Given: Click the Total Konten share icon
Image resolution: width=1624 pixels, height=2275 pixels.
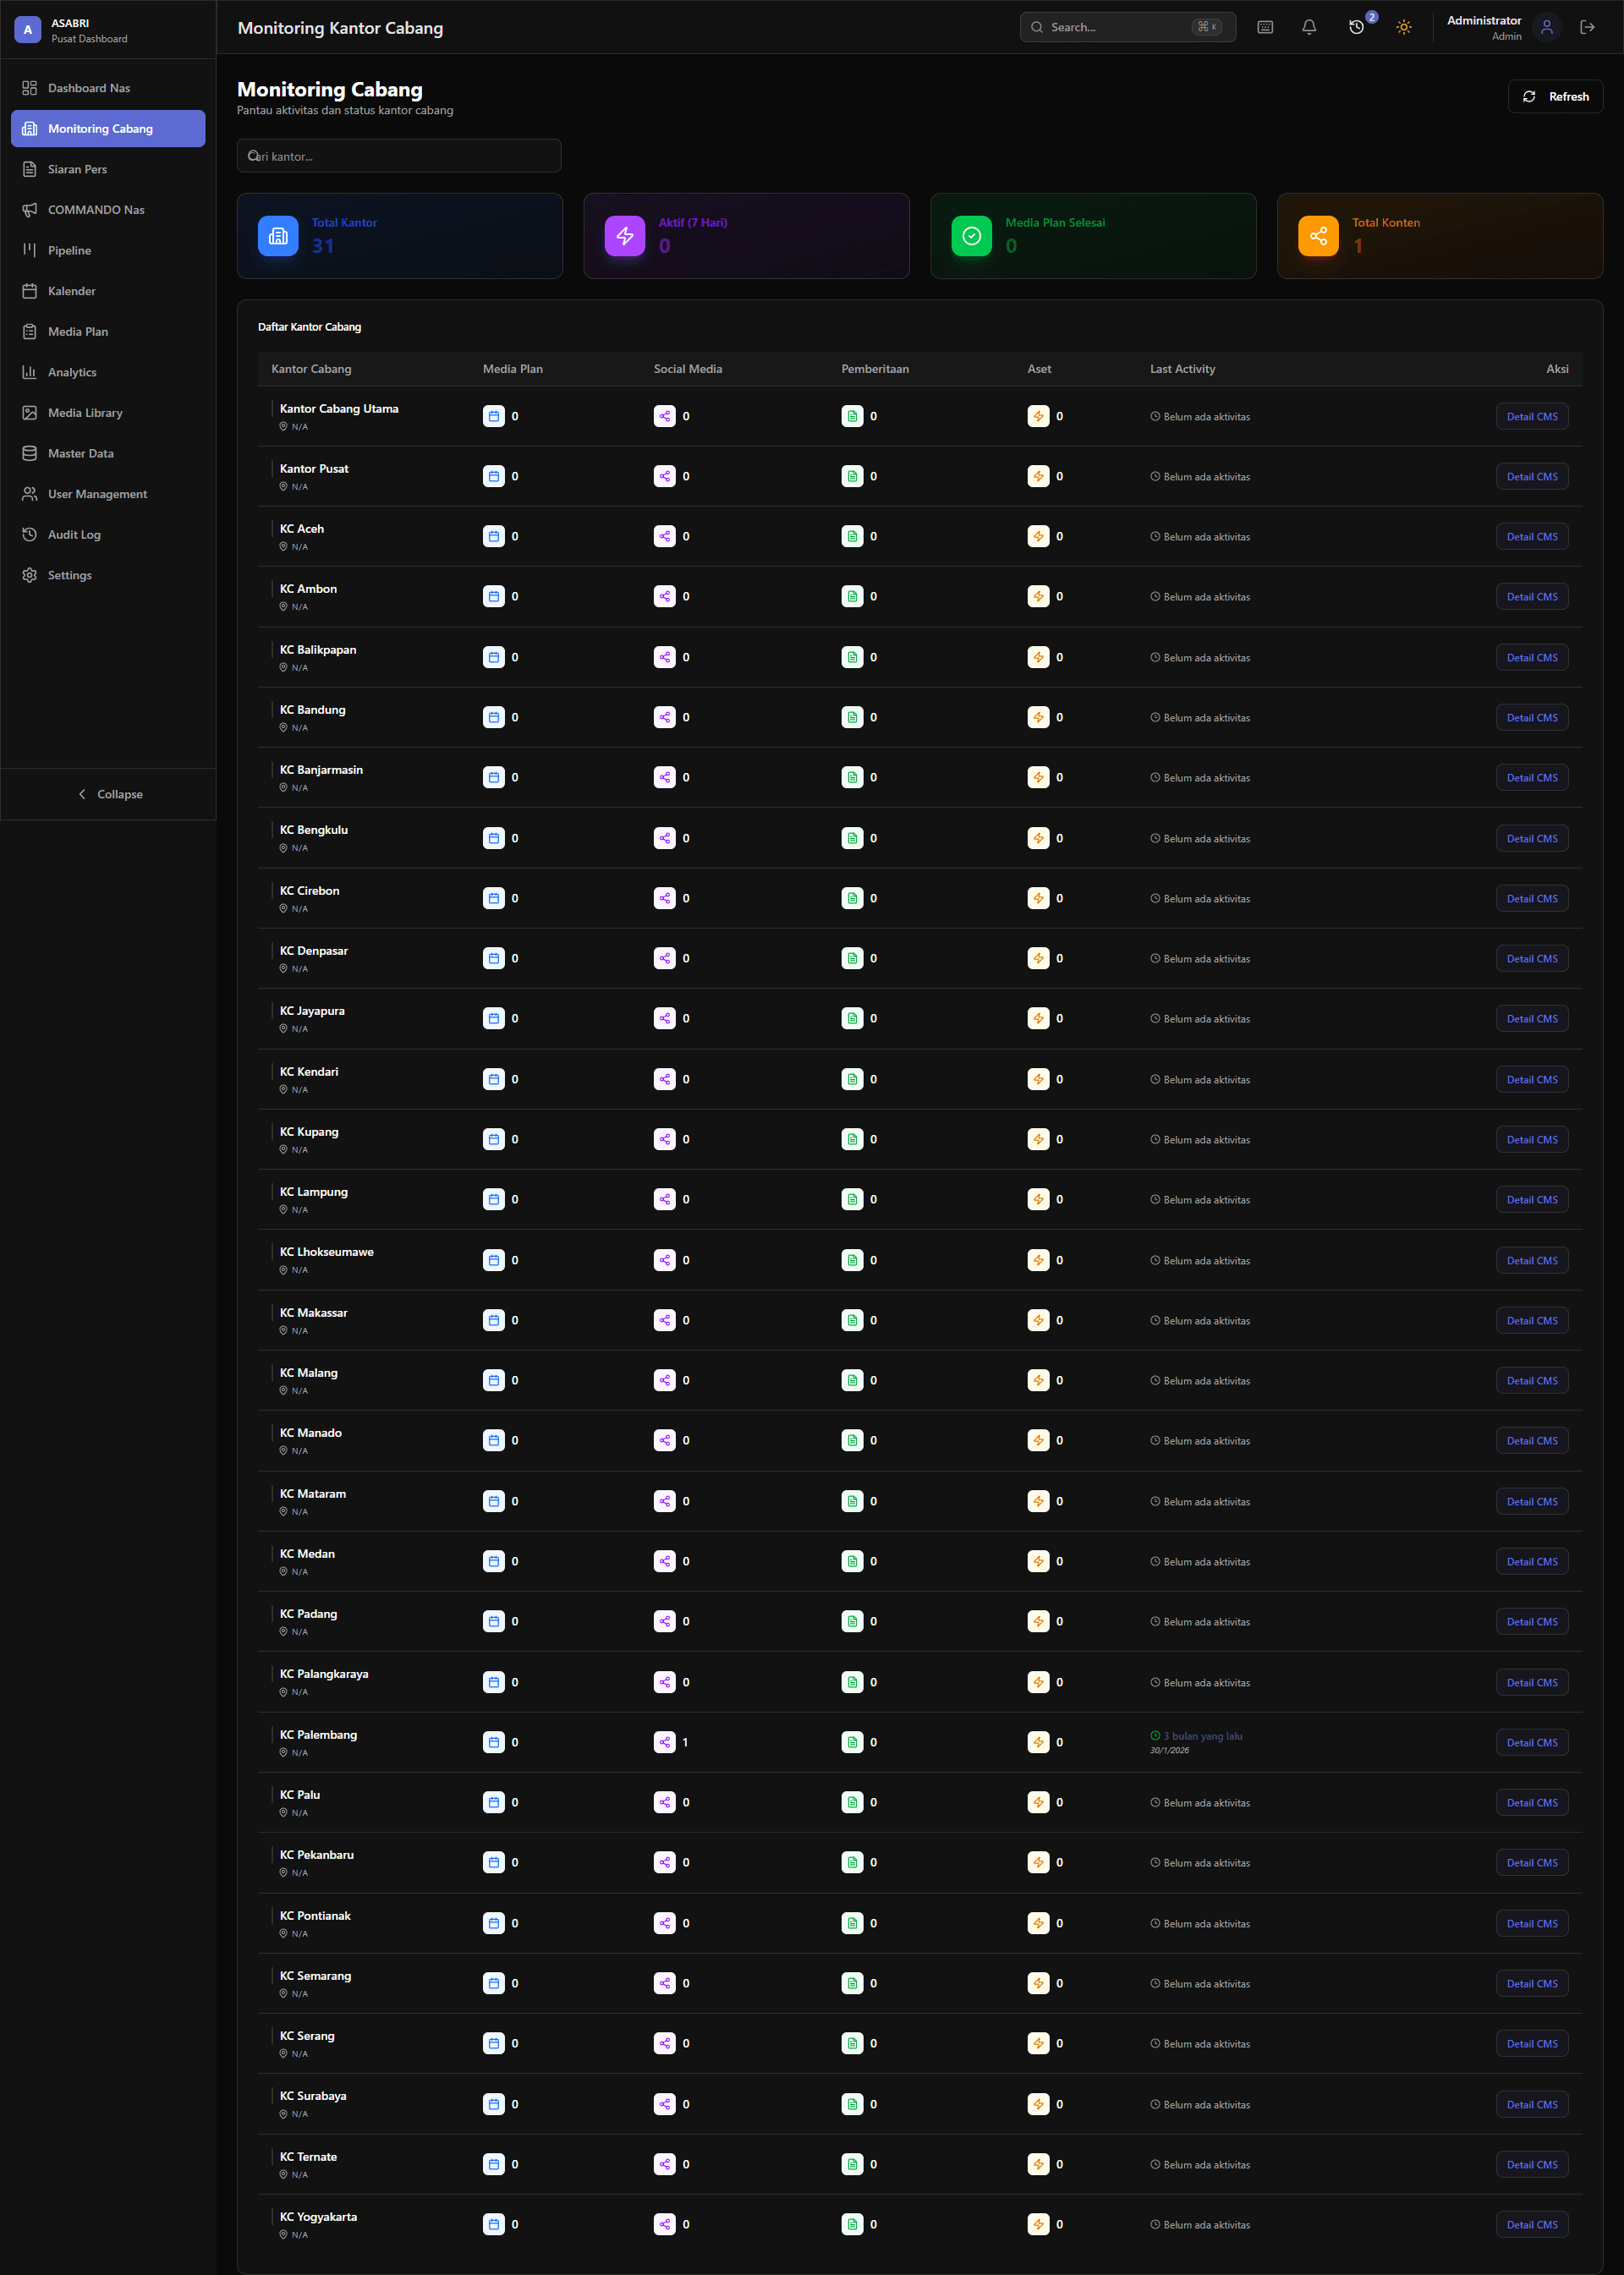Looking at the screenshot, I should (1319, 236).
